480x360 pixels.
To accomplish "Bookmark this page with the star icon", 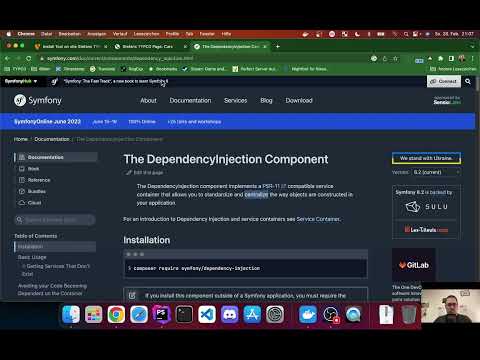I will pos(395,59).
